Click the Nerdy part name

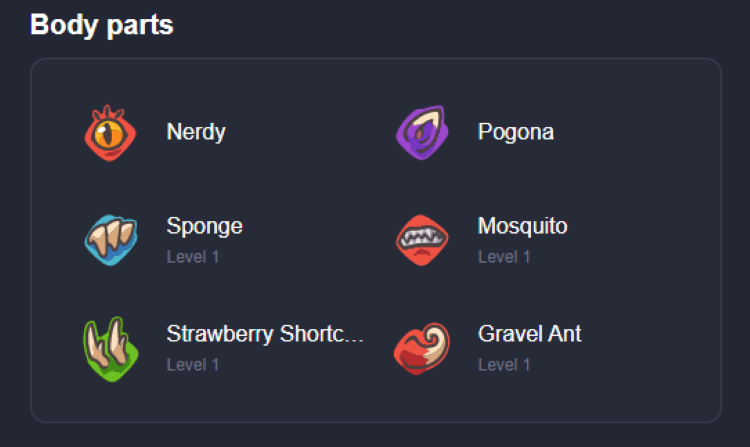click(196, 132)
